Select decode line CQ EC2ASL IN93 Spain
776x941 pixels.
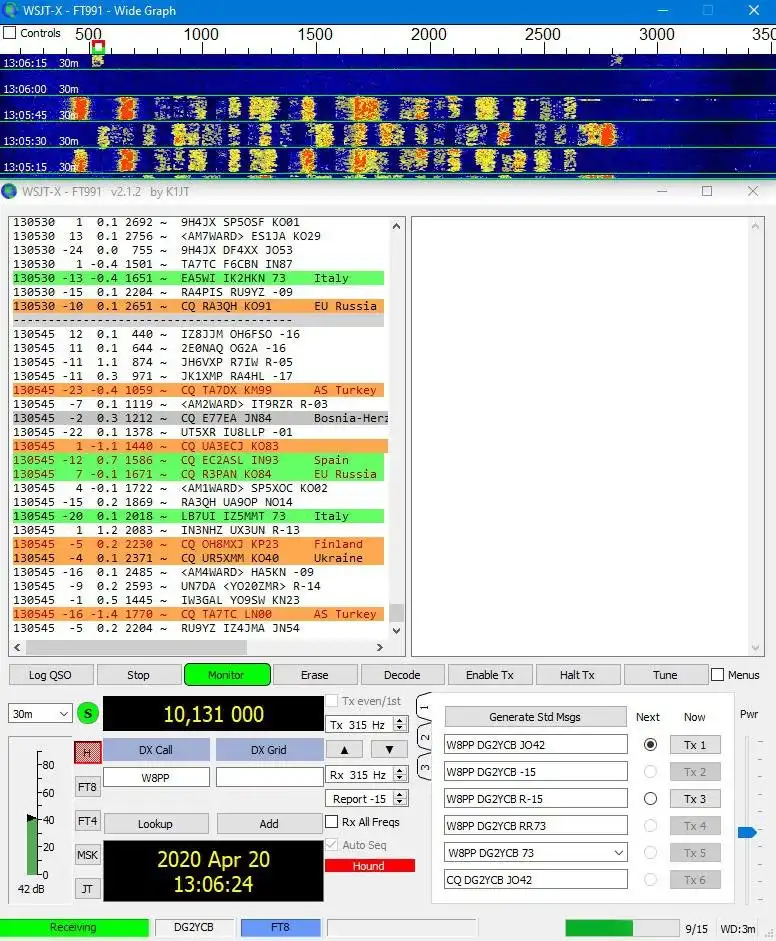[198, 460]
